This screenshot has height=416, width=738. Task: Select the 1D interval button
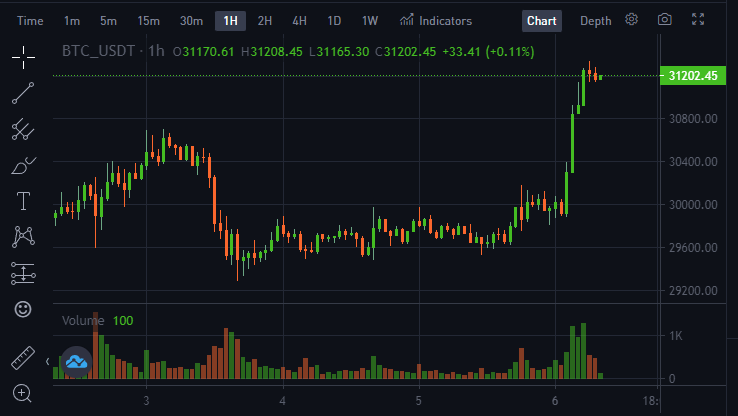coord(334,21)
